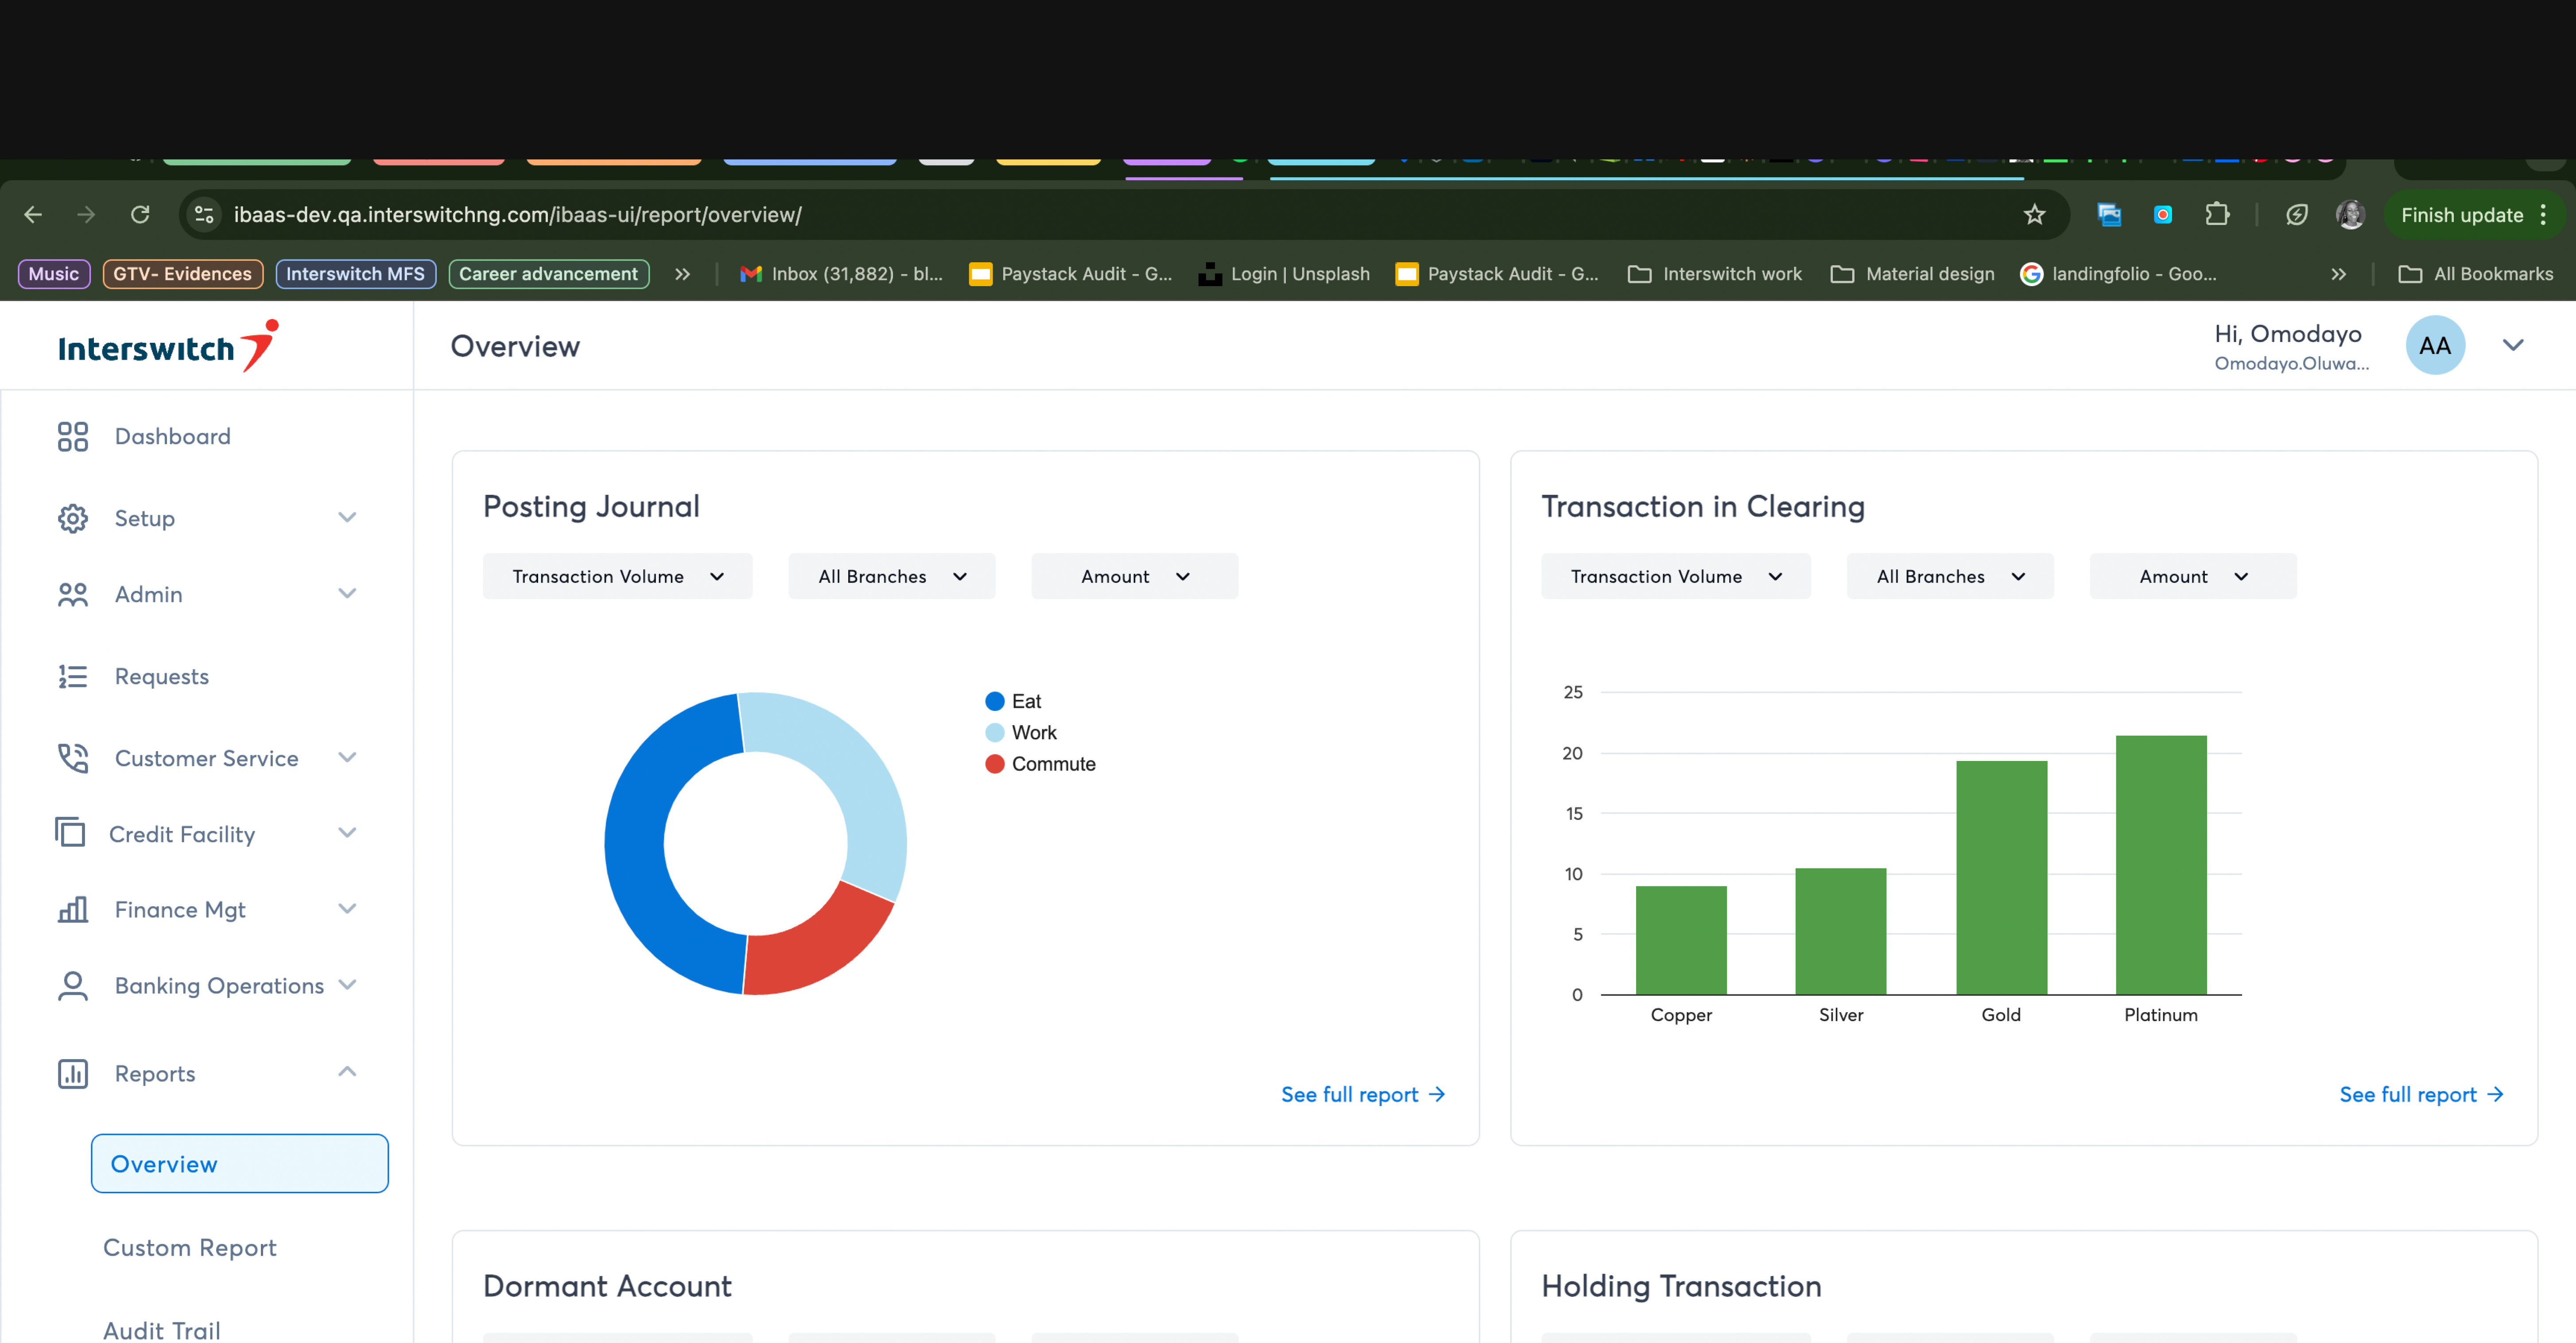The height and width of the screenshot is (1343, 2576).
Task: Open the Interswitch MFS tab group
Action: [355, 274]
